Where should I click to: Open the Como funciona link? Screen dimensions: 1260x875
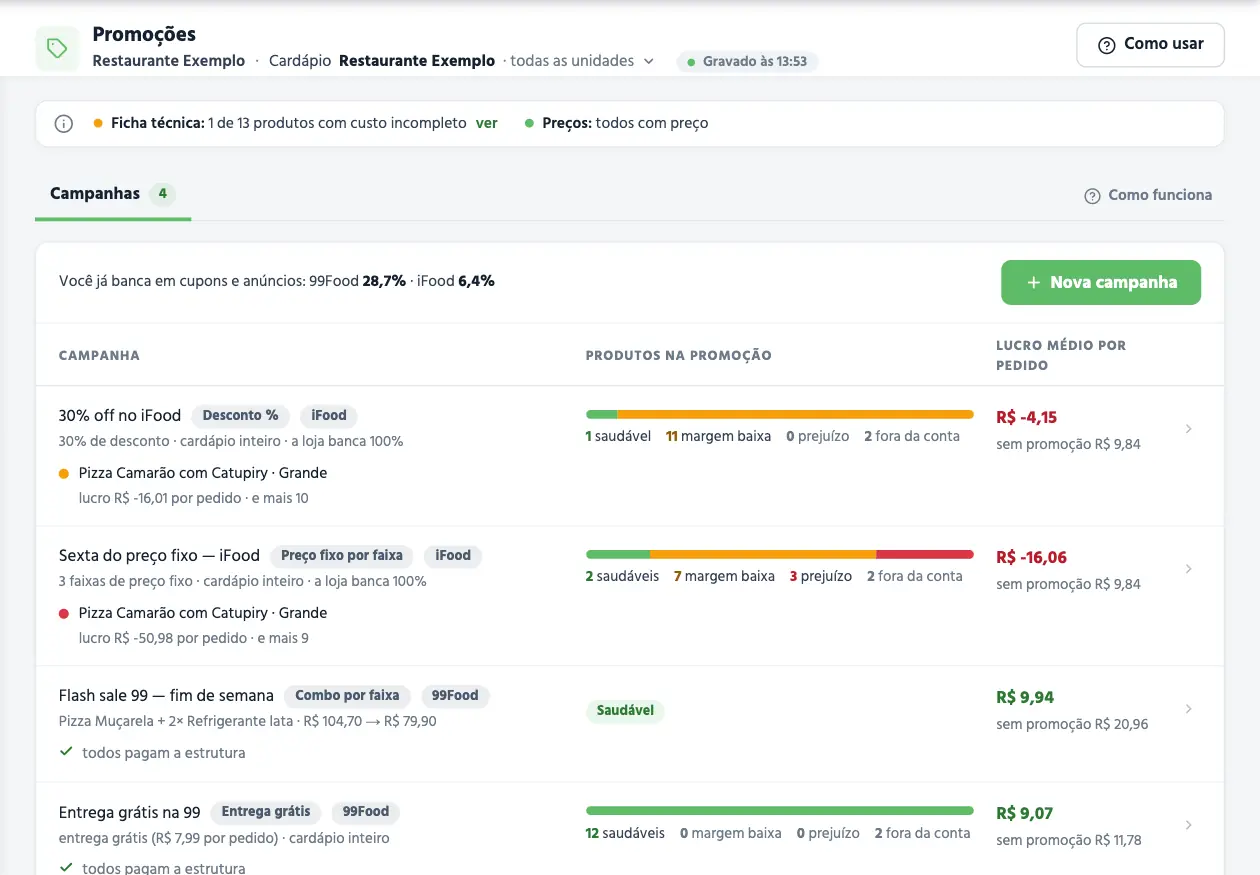tap(1148, 196)
